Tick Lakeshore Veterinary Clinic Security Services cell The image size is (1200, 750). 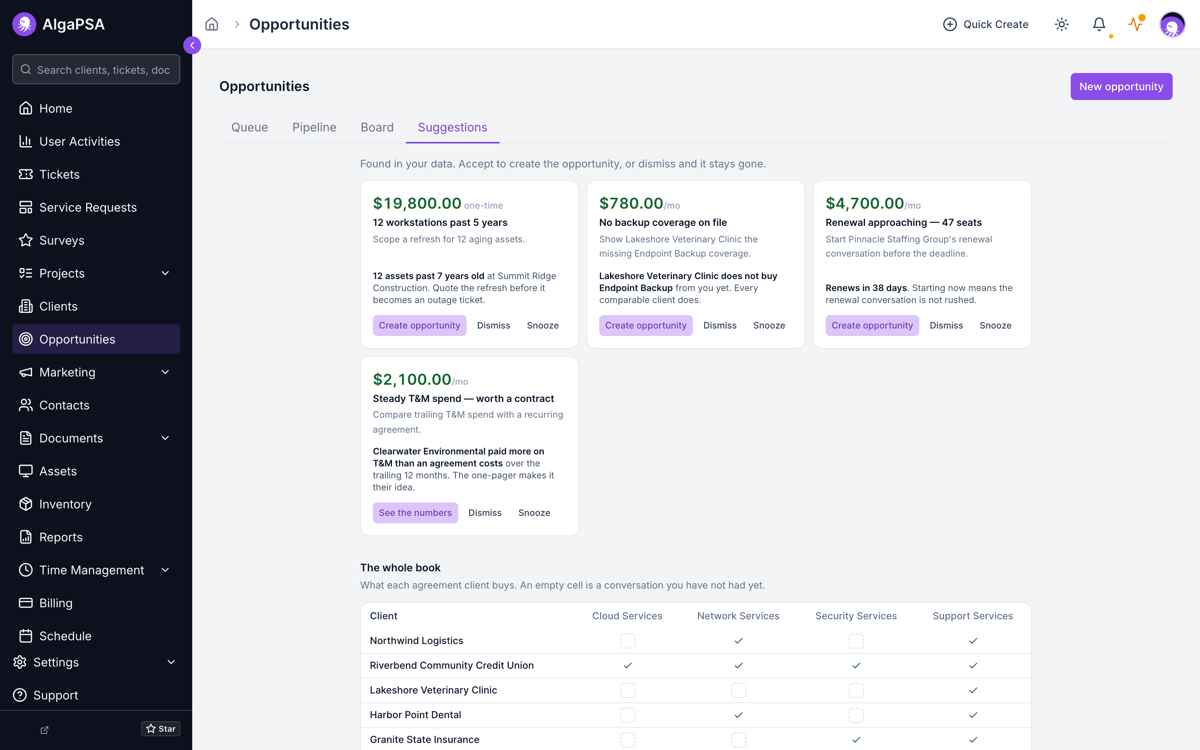click(856, 690)
